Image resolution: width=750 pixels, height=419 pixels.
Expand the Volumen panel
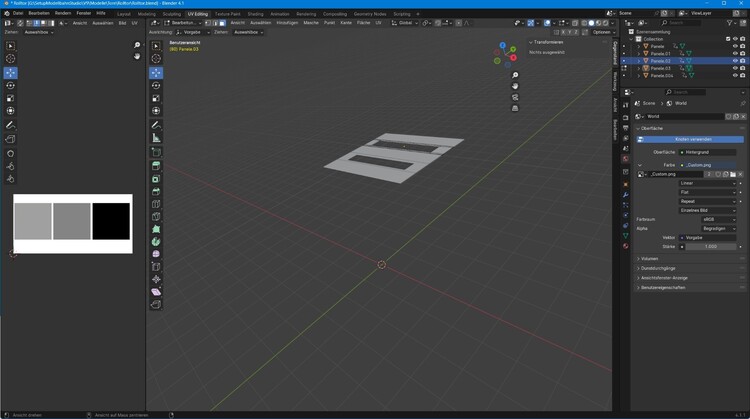point(650,258)
